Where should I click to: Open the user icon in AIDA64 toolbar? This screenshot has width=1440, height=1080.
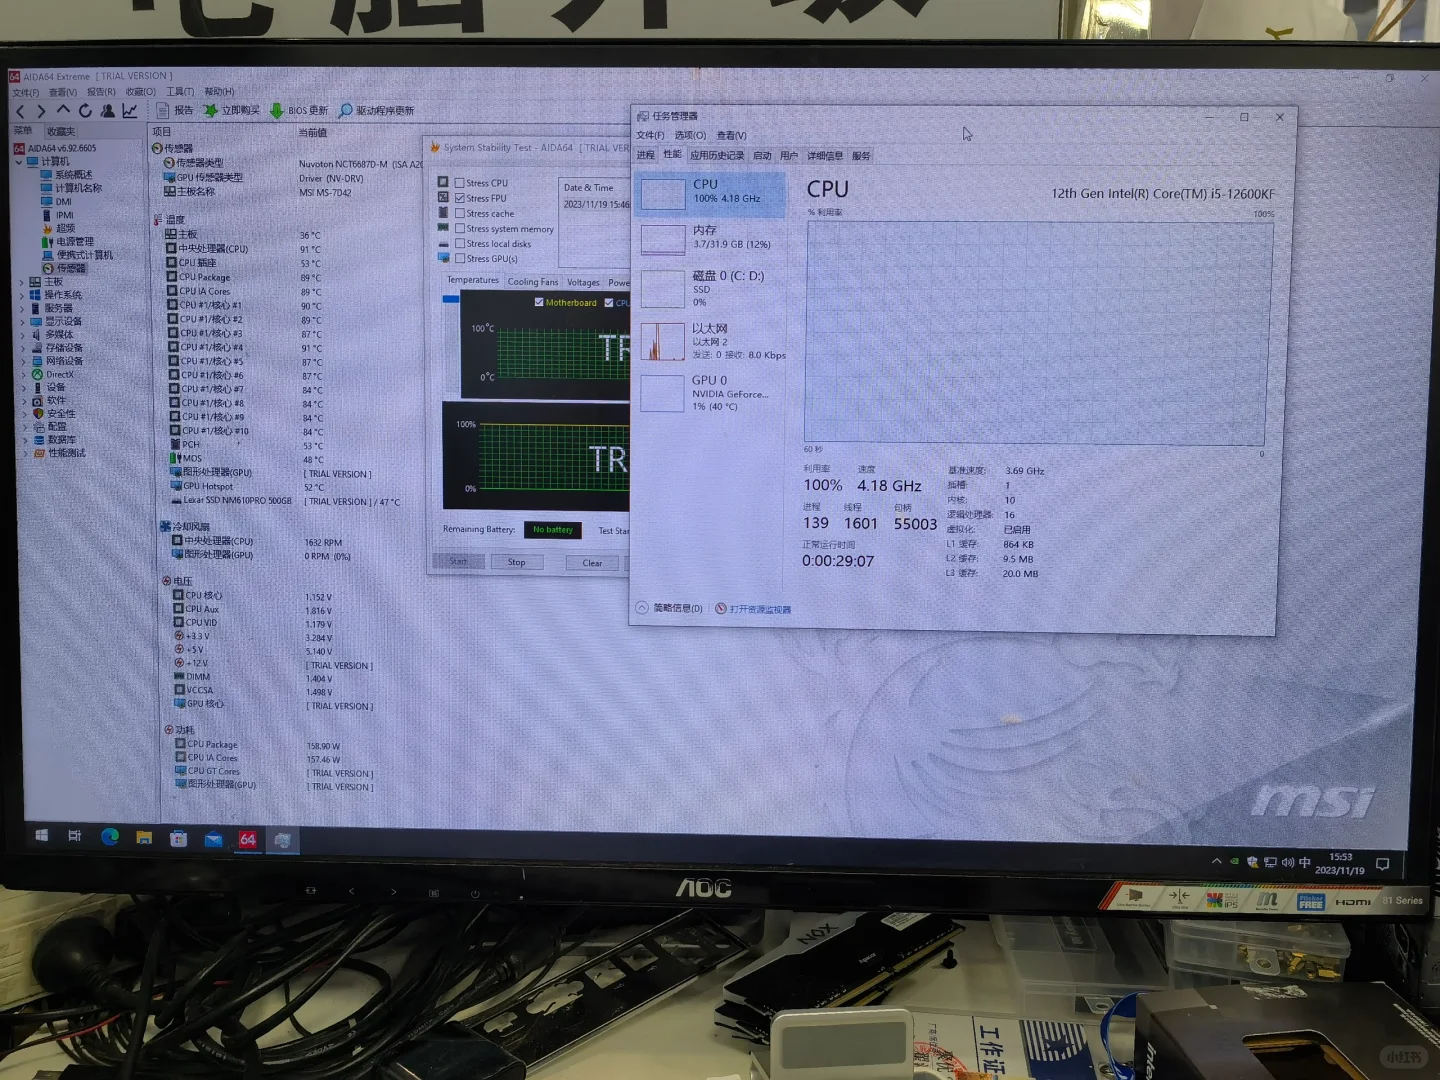point(107,111)
